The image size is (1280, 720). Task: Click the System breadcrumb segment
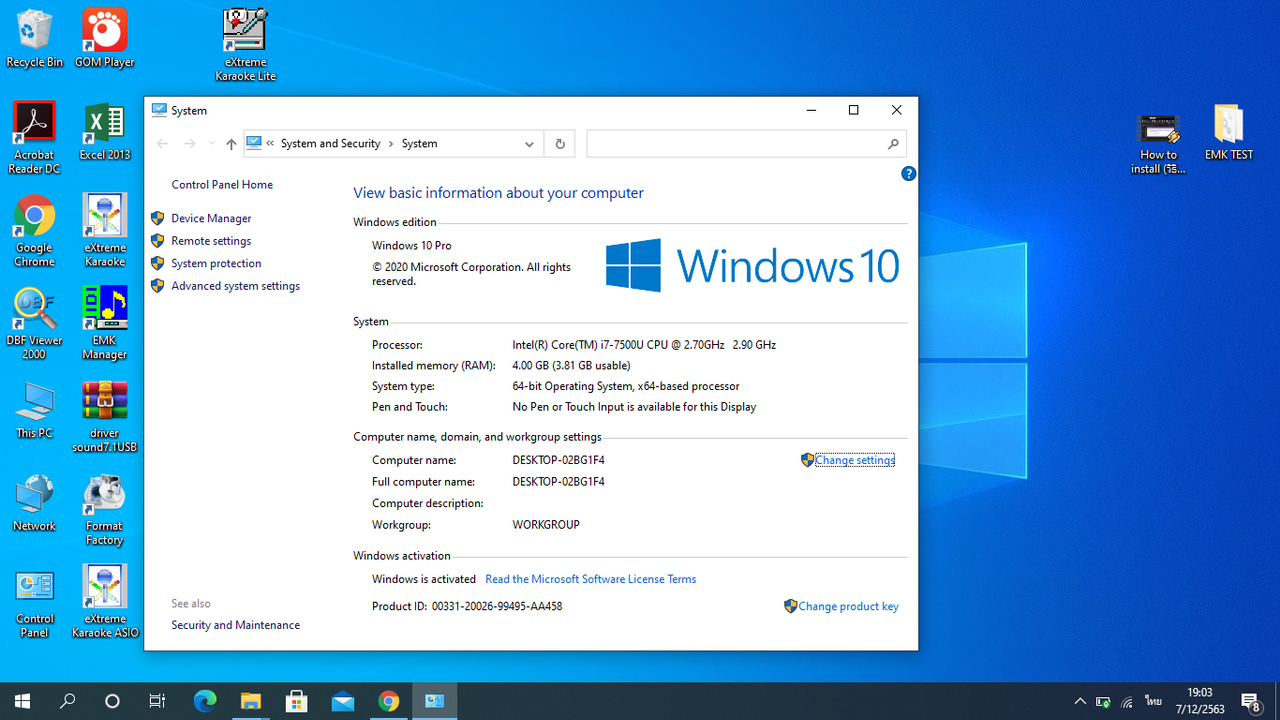click(419, 144)
